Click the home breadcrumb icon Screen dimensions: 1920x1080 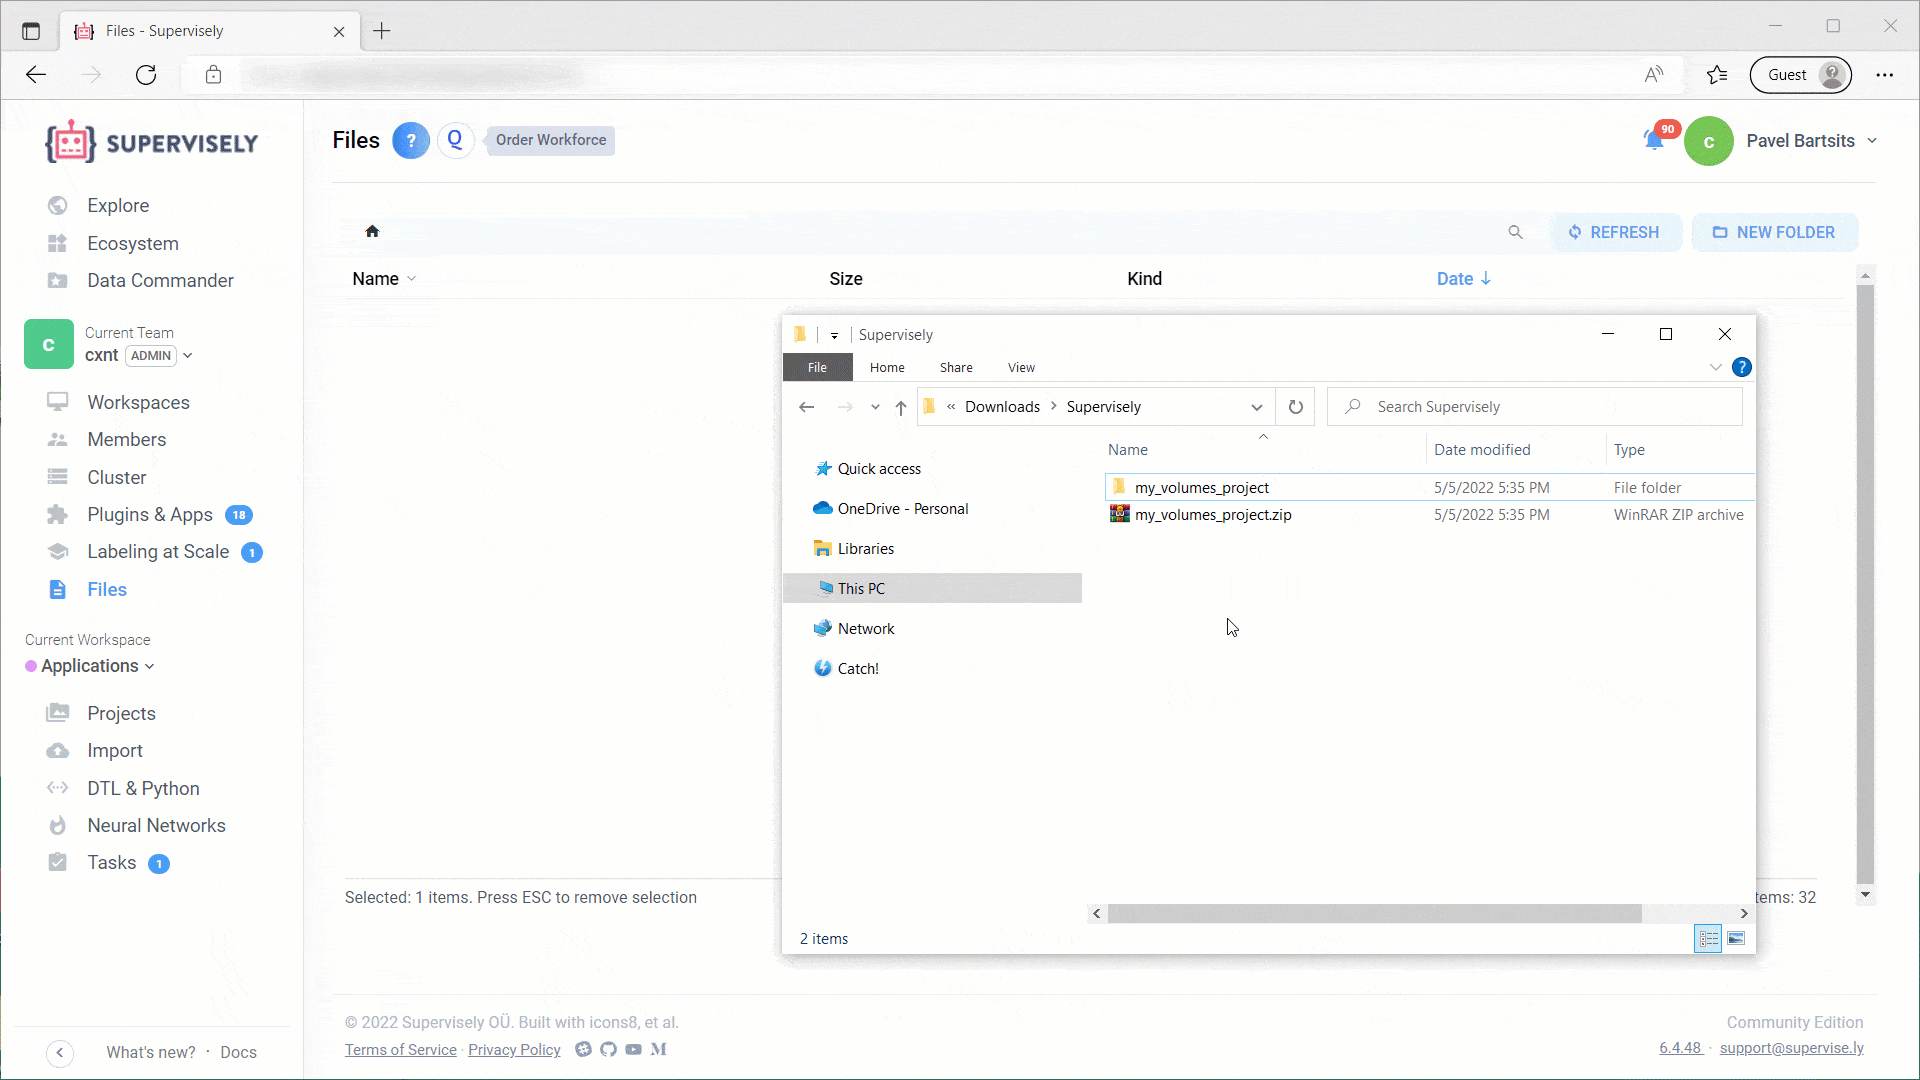(372, 231)
